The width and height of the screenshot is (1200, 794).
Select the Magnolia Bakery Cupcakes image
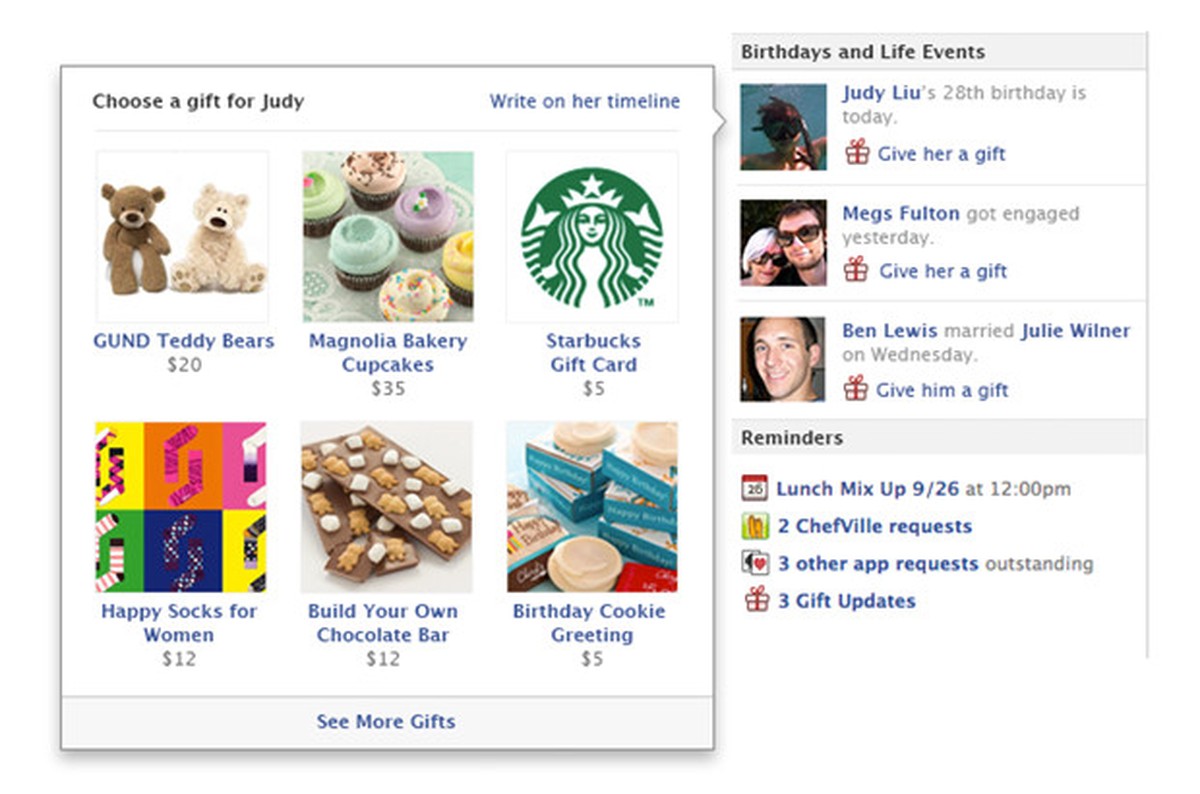(387, 235)
